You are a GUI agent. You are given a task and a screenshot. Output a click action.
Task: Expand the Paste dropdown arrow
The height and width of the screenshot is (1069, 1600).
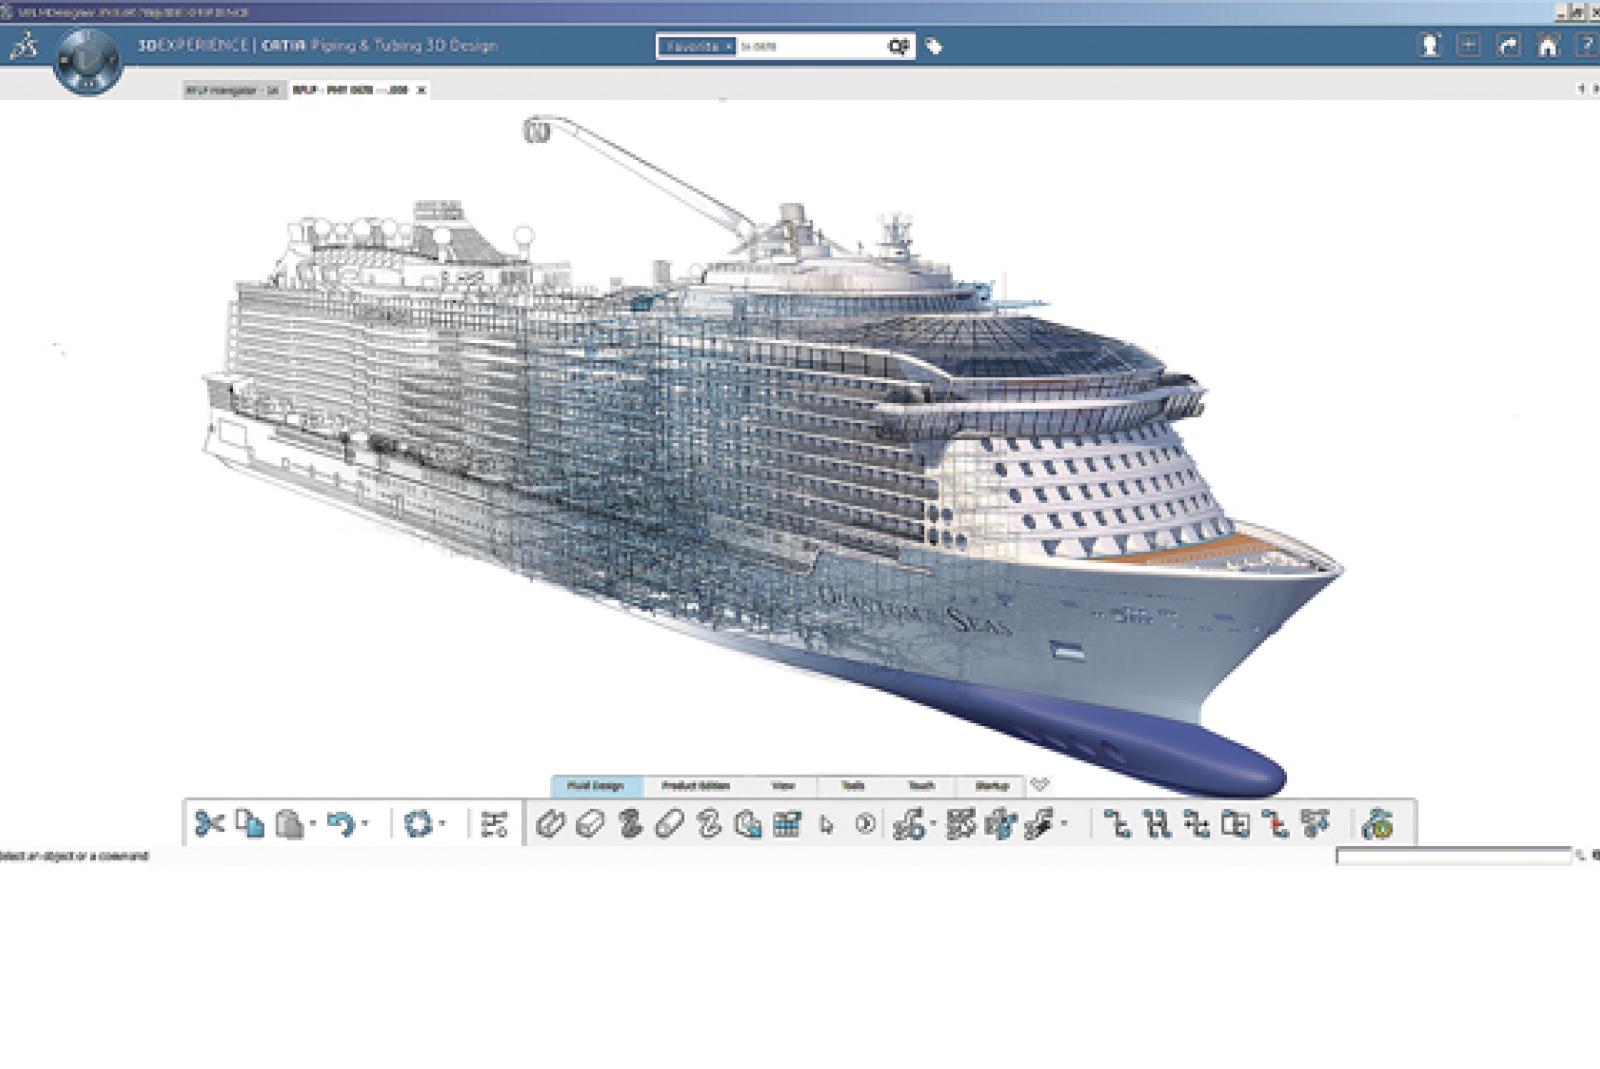(313, 824)
